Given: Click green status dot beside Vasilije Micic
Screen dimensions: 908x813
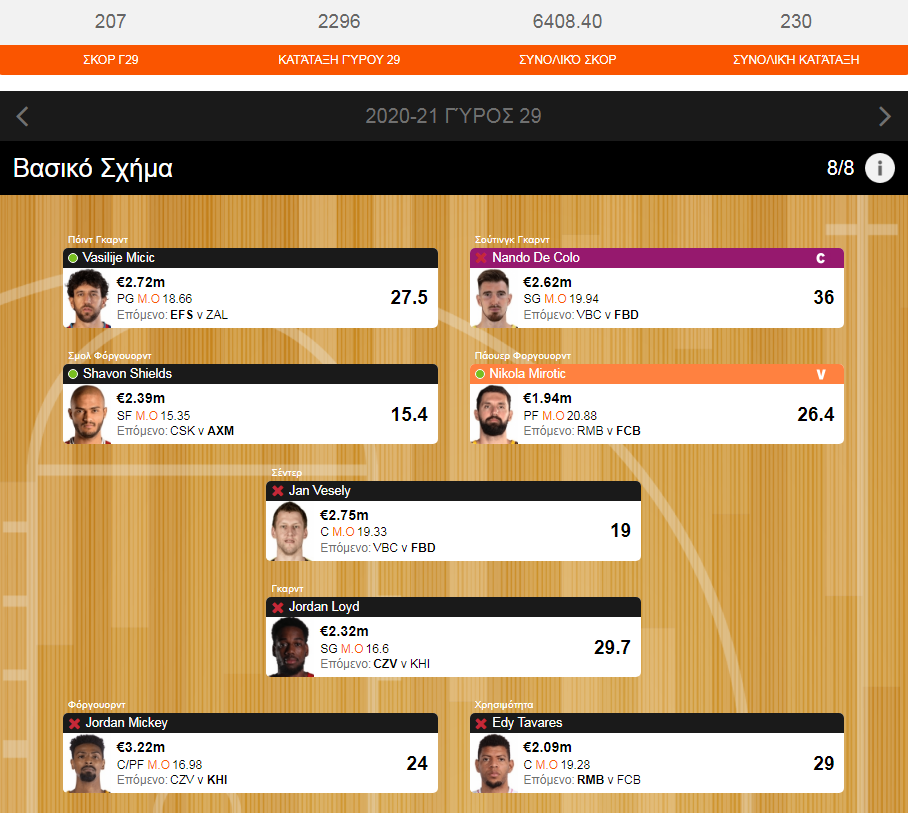Looking at the screenshot, I should (x=73, y=258).
